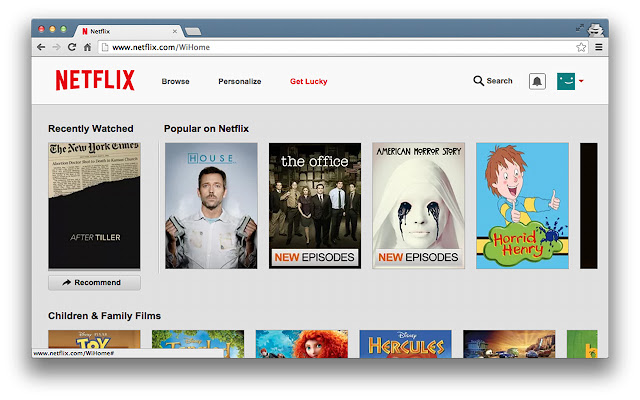Open the Browse menu

pyautogui.click(x=176, y=81)
